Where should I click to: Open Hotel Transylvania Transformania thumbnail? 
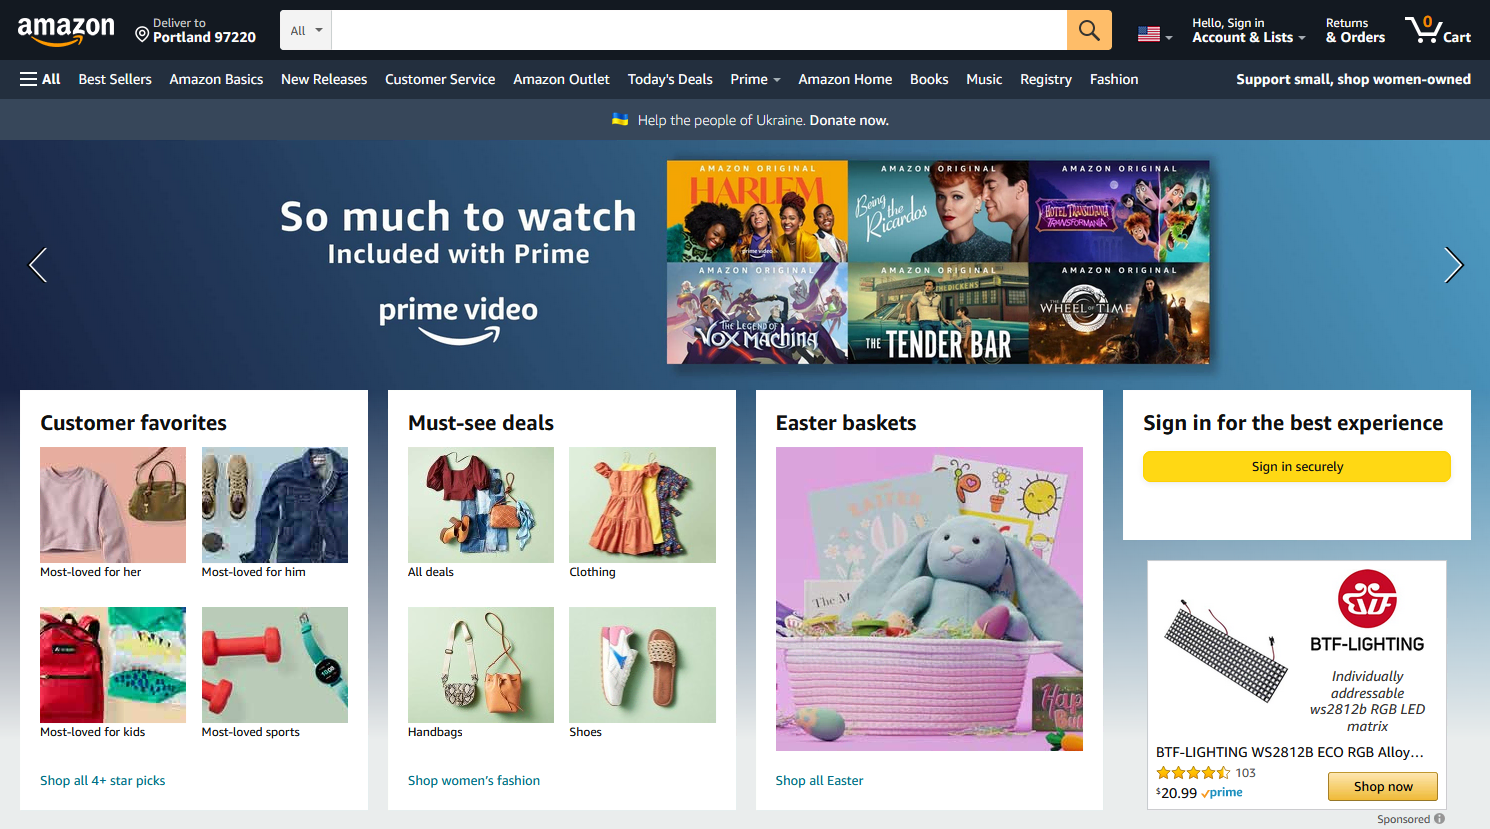point(1119,211)
